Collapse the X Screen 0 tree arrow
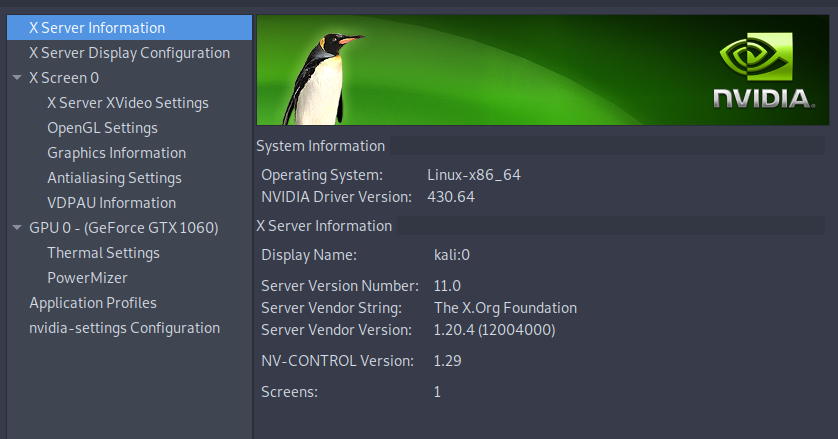Viewport: 838px width, 439px height. coord(17,78)
